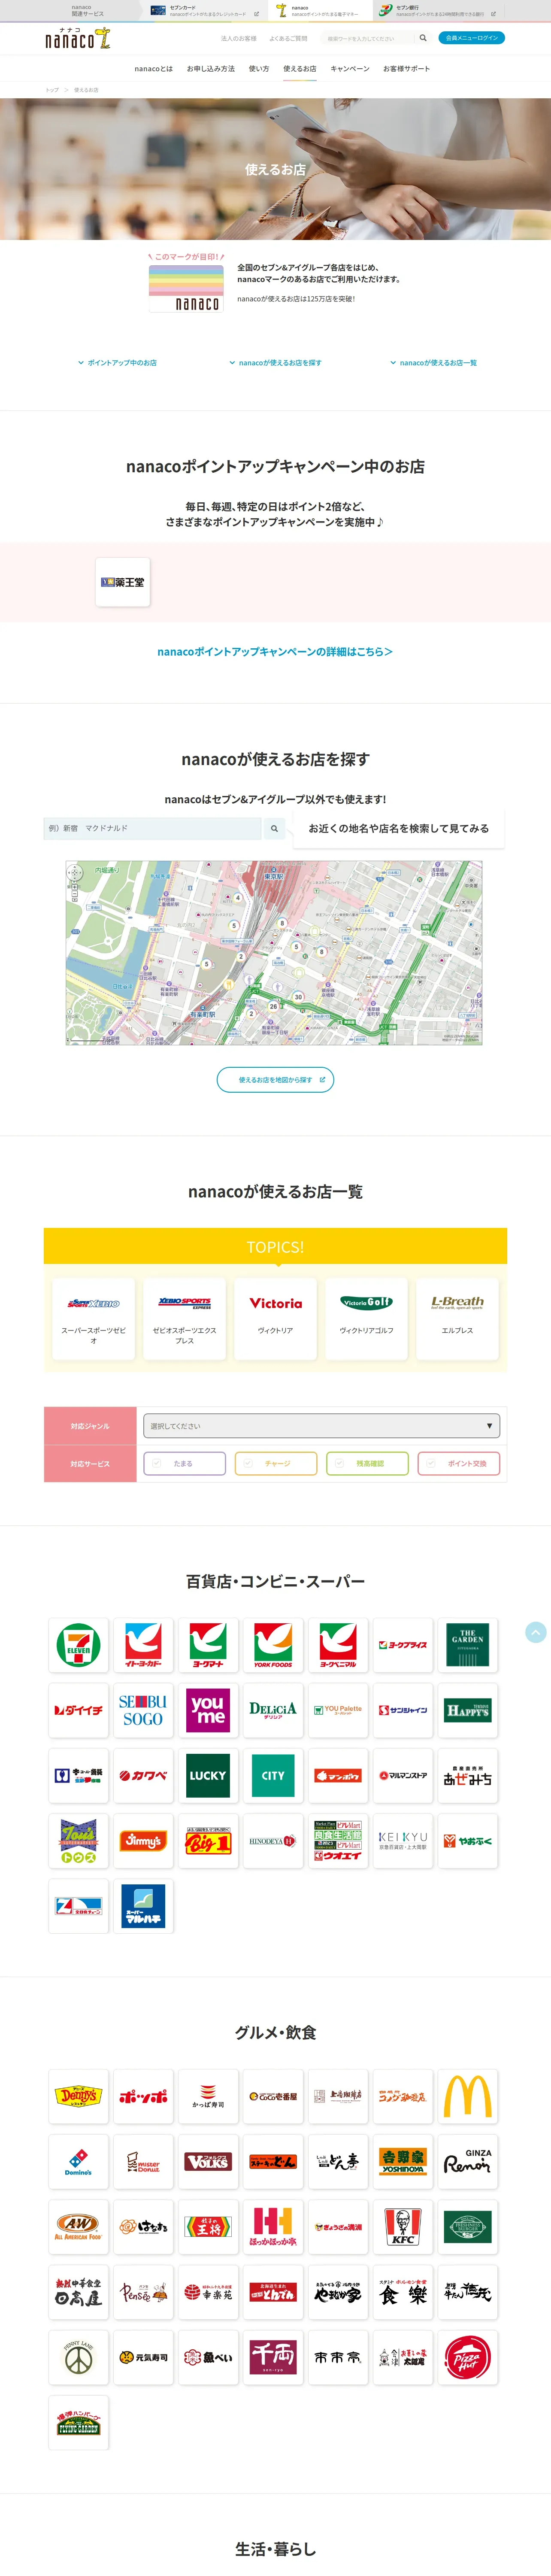551x2576 pixels.
Task: Switch to the セブン銀行 top tab
Action: point(437,11)
